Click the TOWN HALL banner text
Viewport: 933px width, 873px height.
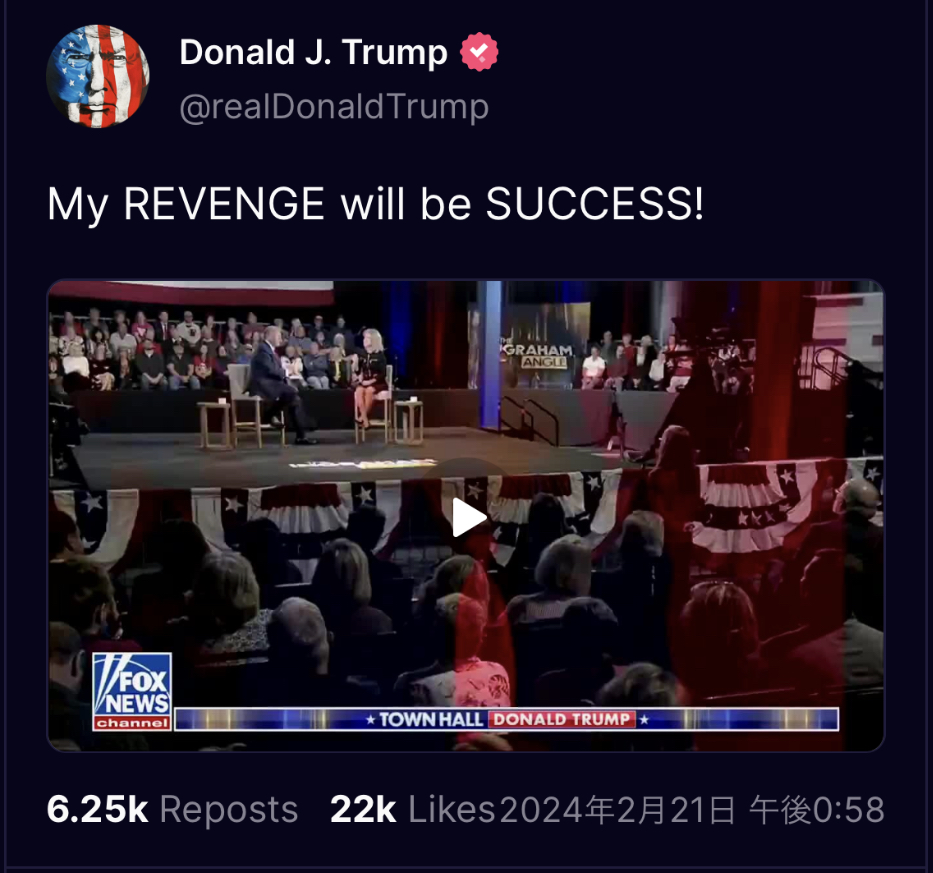[x=431, y=719]
